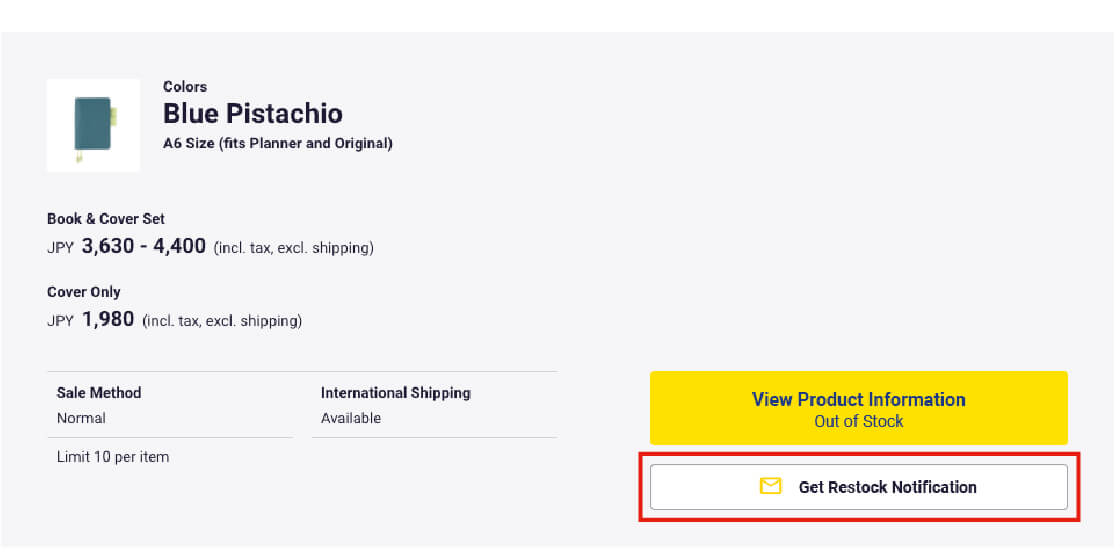
Task: Click the JPY label for Cover Only
Action: pyautogui.click(x=60, y=321)
